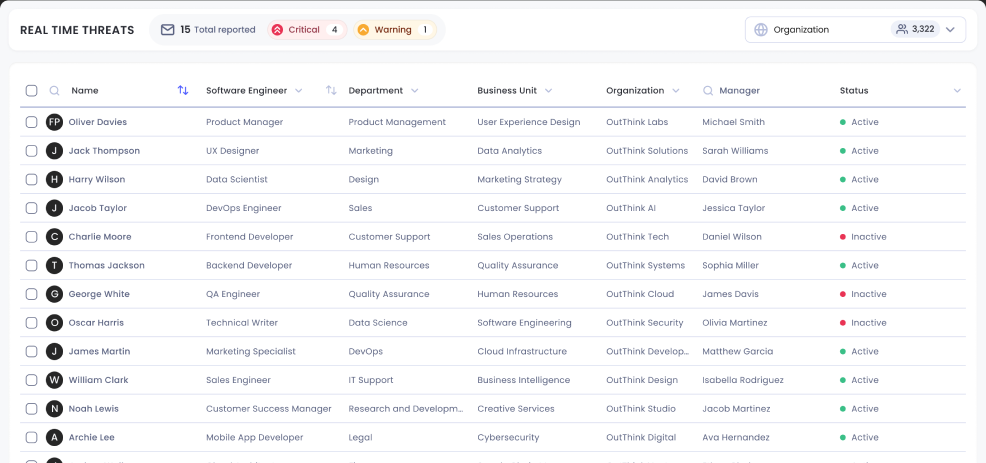
Task: Click the grey sort arrows before Department
Action: point(331,90)
